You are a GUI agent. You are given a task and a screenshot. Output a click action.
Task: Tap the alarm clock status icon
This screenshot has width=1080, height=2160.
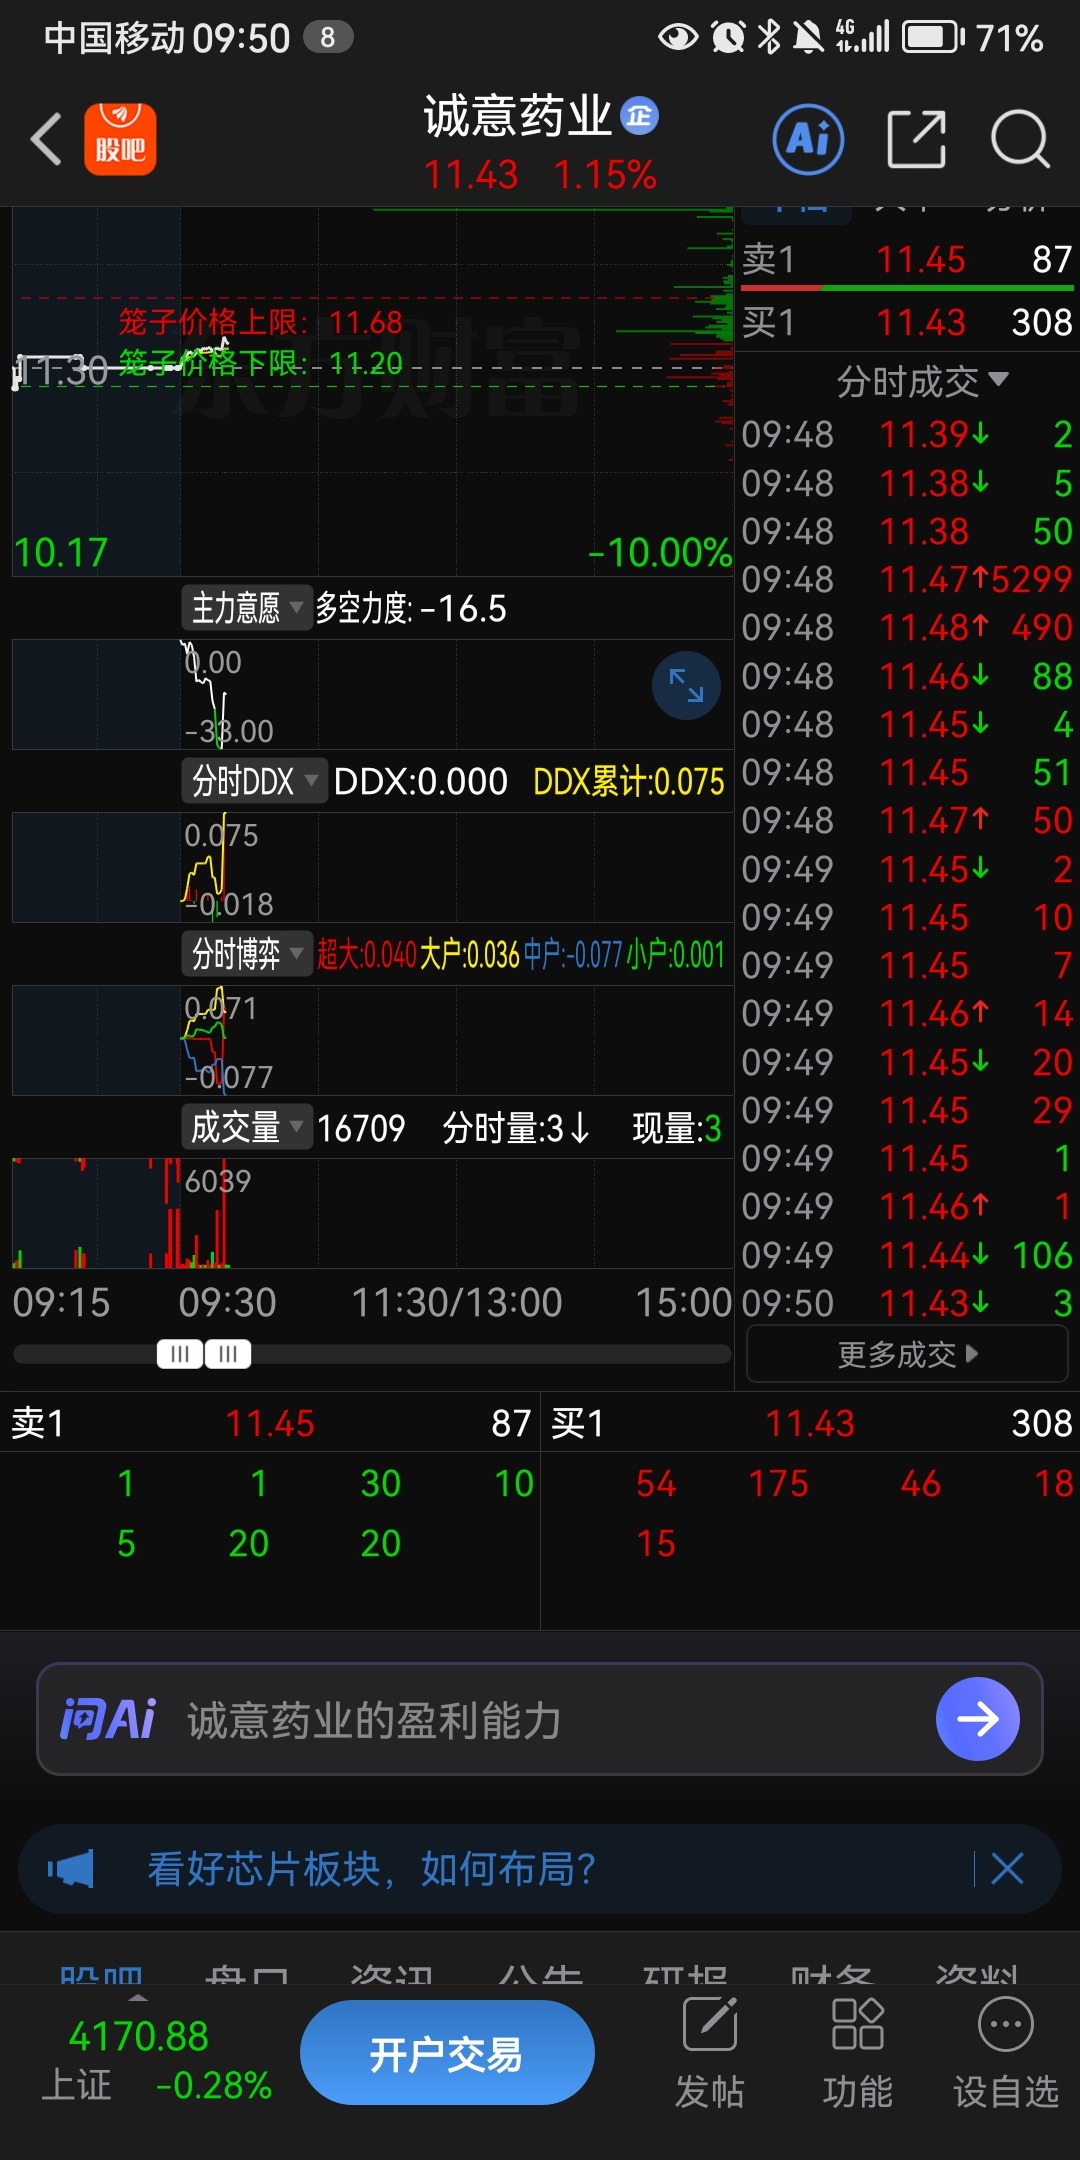[x=728, y=37]
